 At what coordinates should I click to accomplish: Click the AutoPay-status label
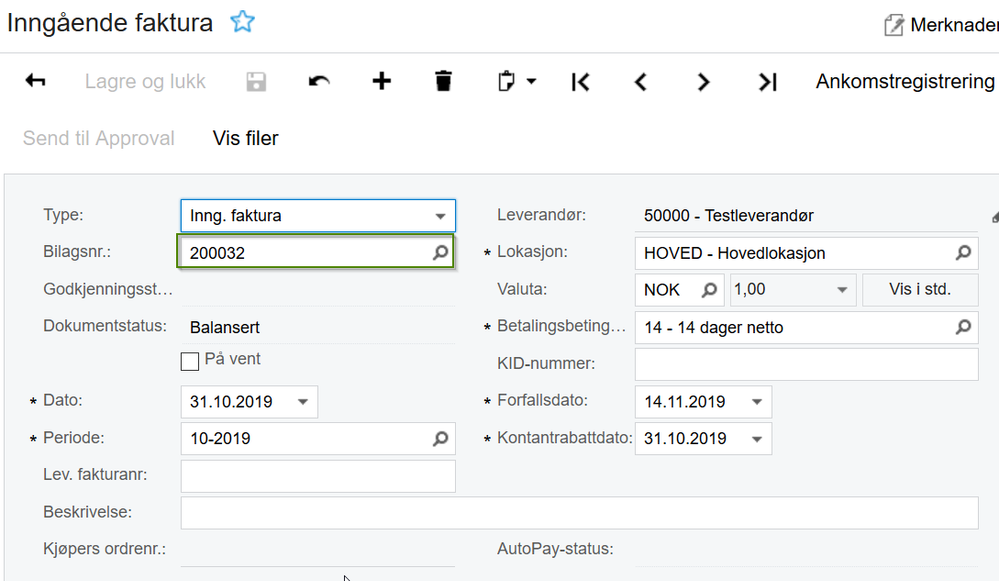pos(555,549)
